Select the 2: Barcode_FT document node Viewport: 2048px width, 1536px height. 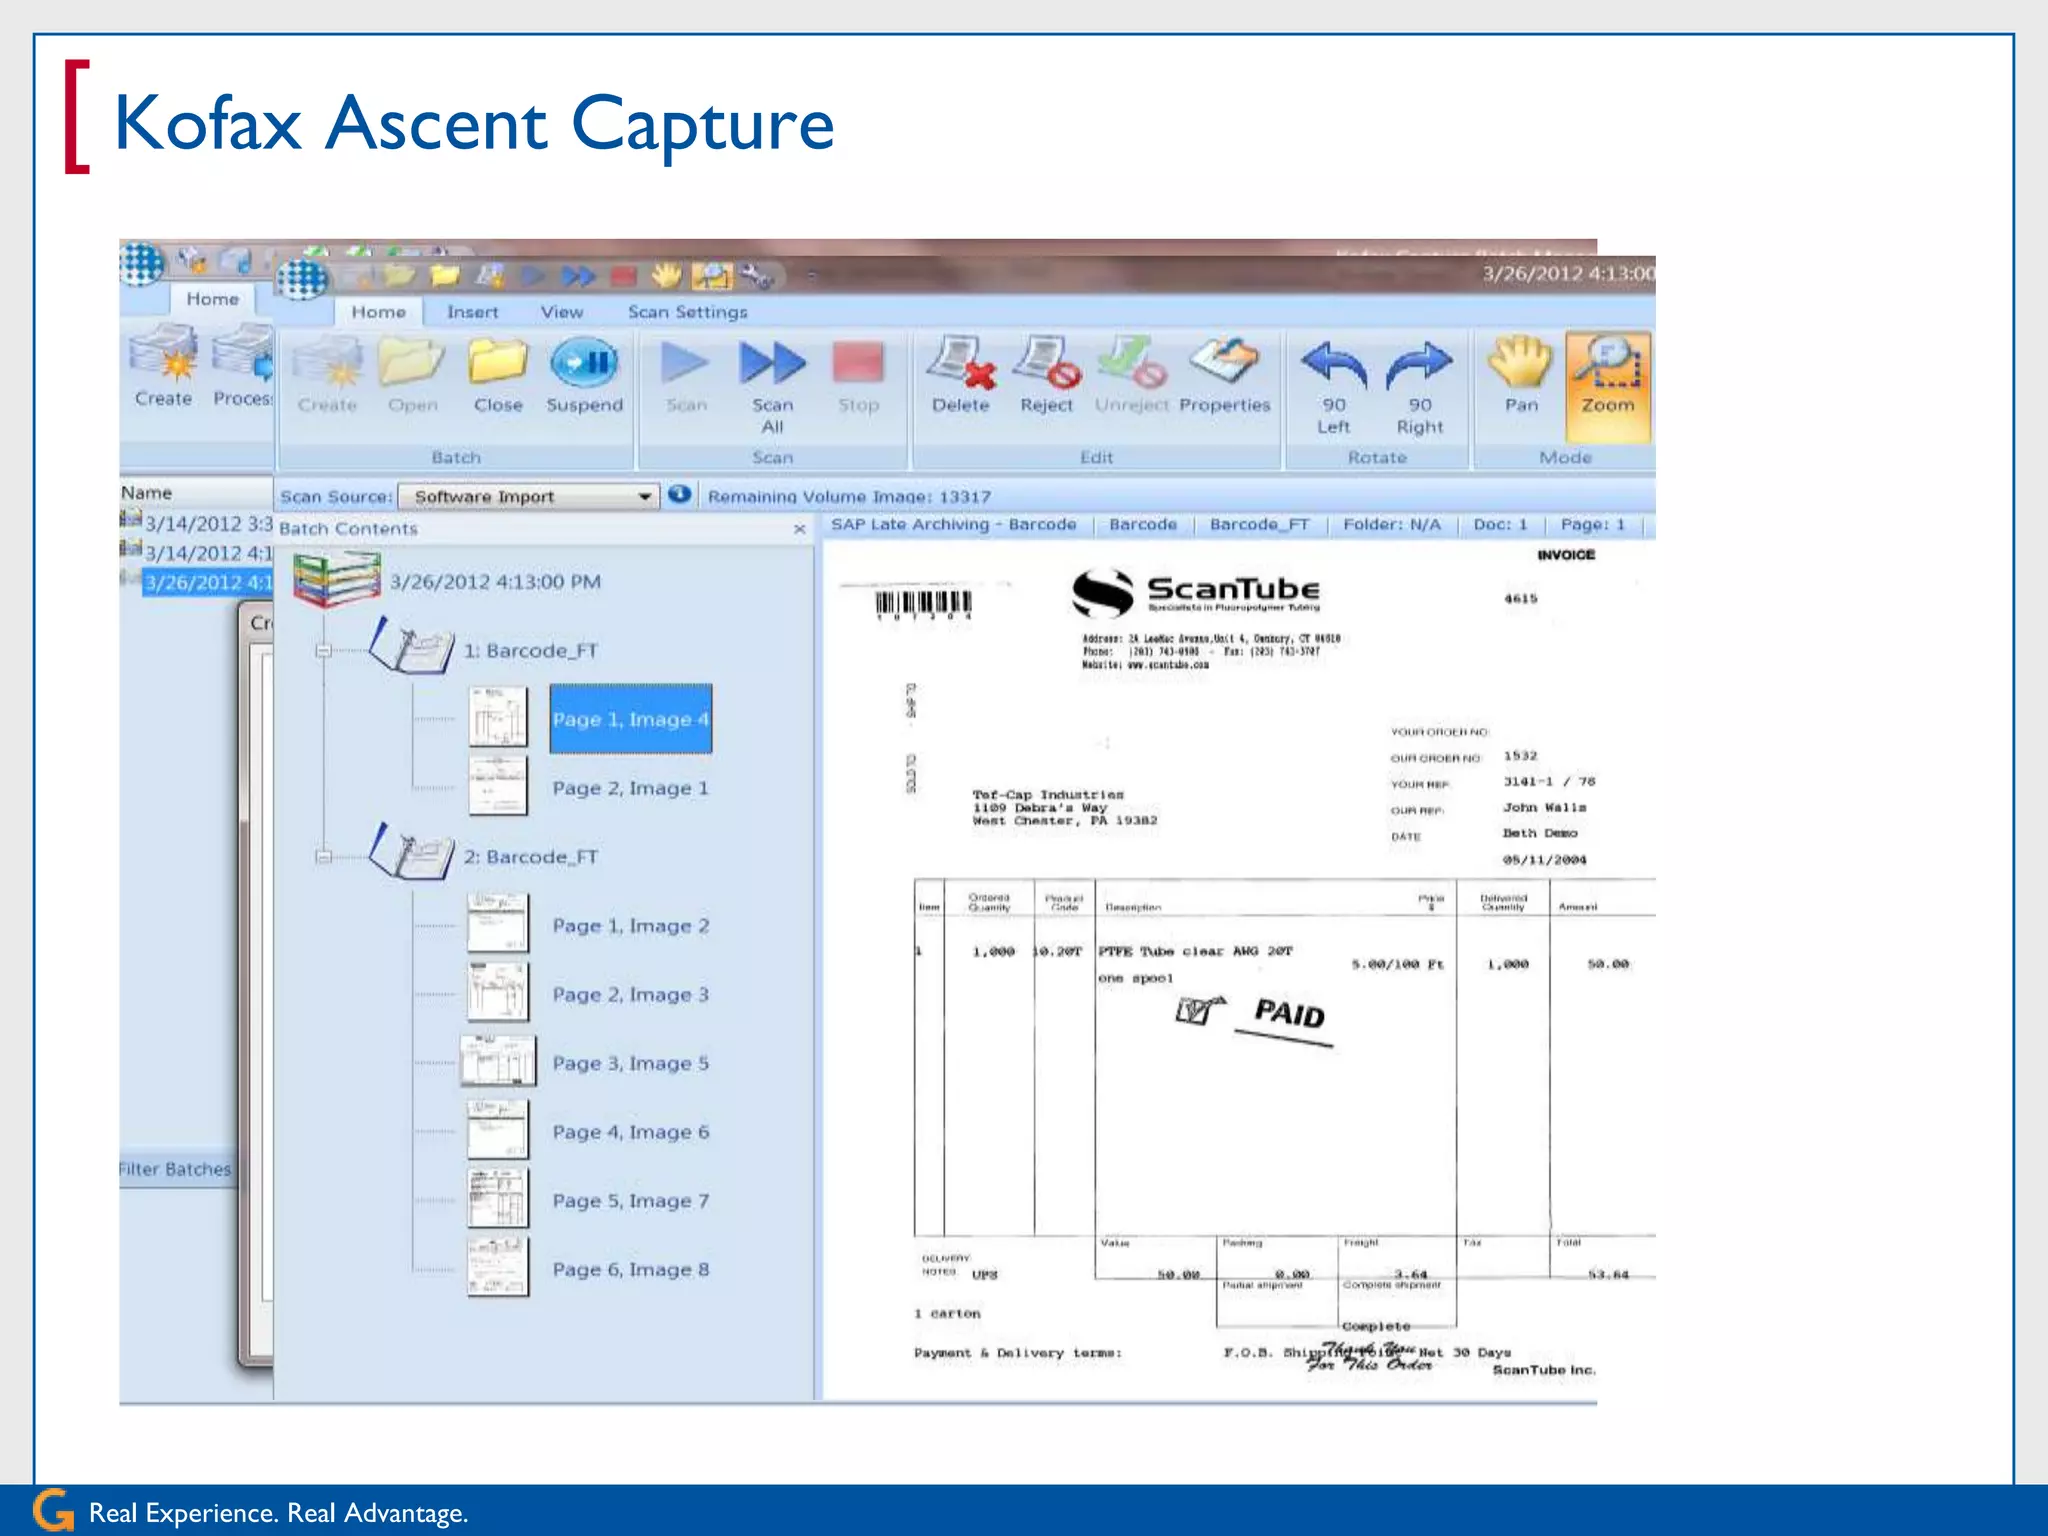click(x=531, y=857)
